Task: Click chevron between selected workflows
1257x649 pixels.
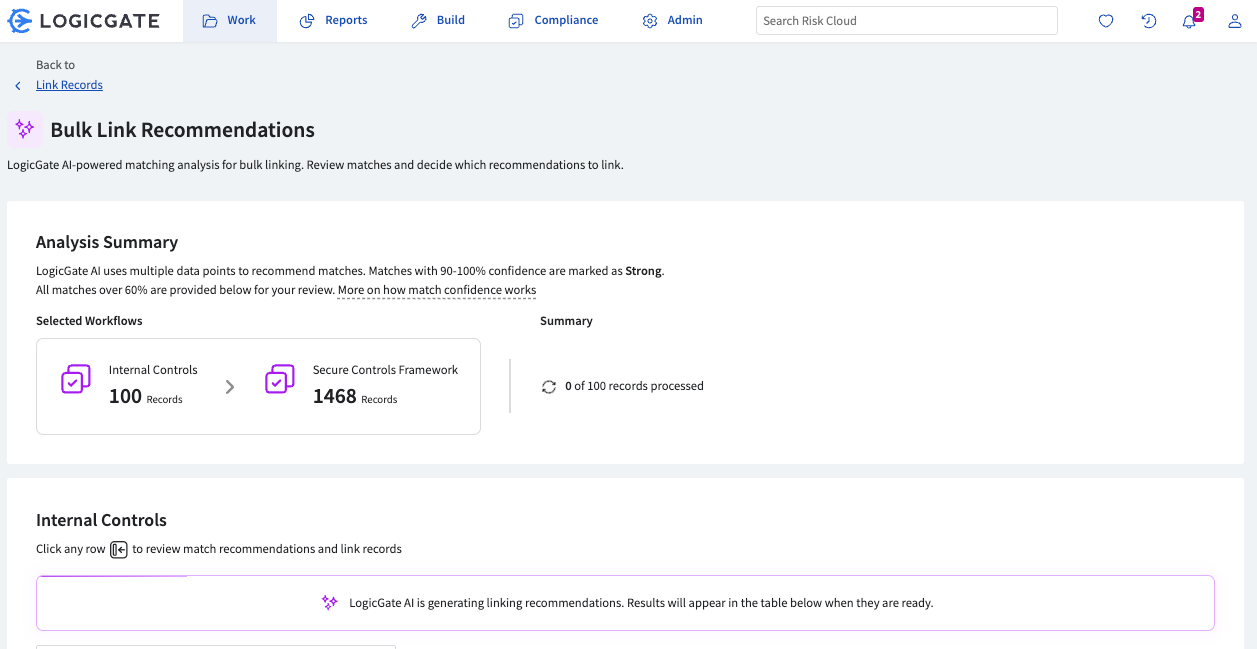Action: [x=230, y=387]
